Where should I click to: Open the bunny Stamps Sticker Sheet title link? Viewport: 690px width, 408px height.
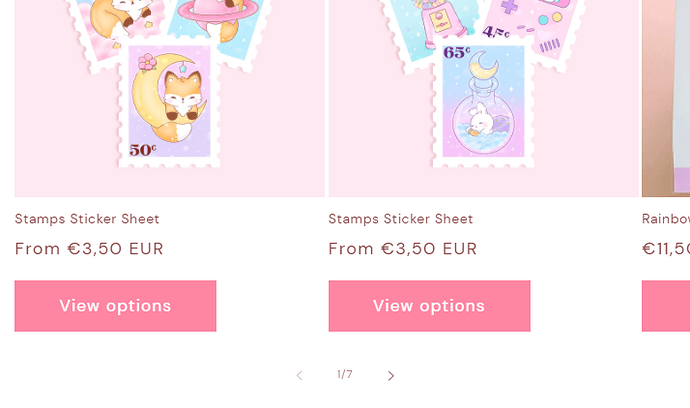point(400,219)
